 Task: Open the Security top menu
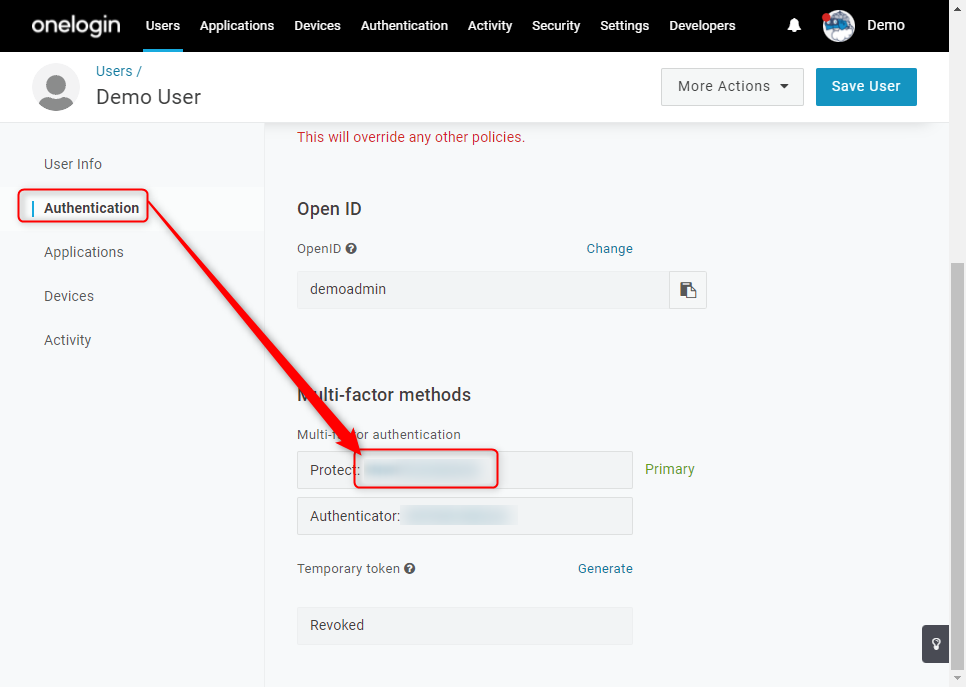(x=556, y=25)
